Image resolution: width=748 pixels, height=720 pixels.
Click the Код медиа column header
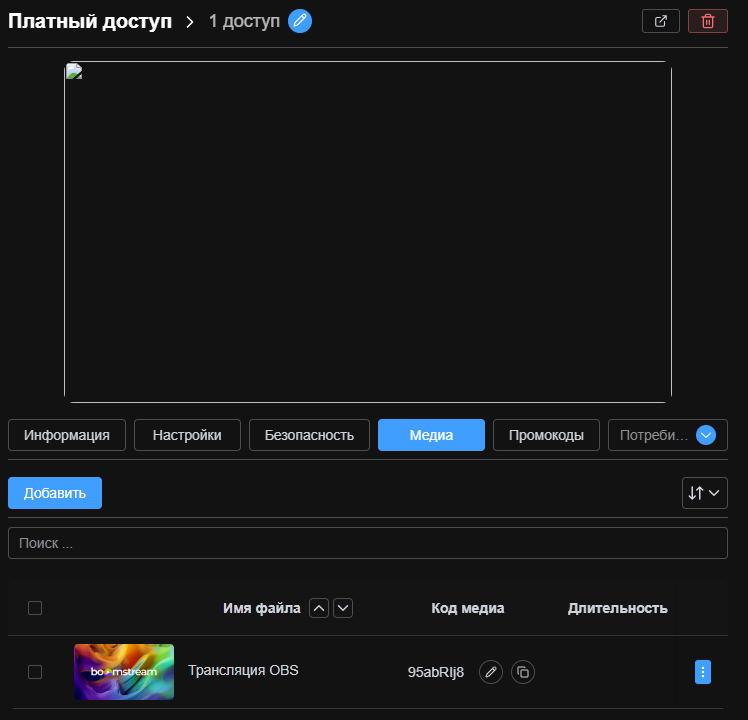(468, 608)
